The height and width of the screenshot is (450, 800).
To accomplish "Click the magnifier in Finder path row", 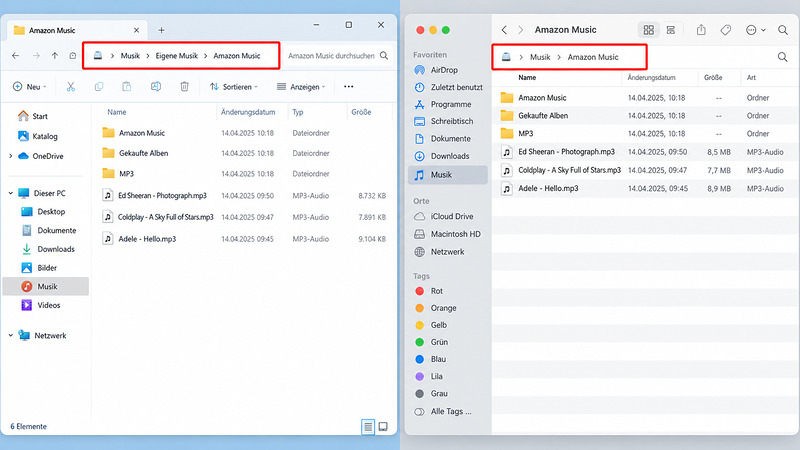I will point(782,57).
